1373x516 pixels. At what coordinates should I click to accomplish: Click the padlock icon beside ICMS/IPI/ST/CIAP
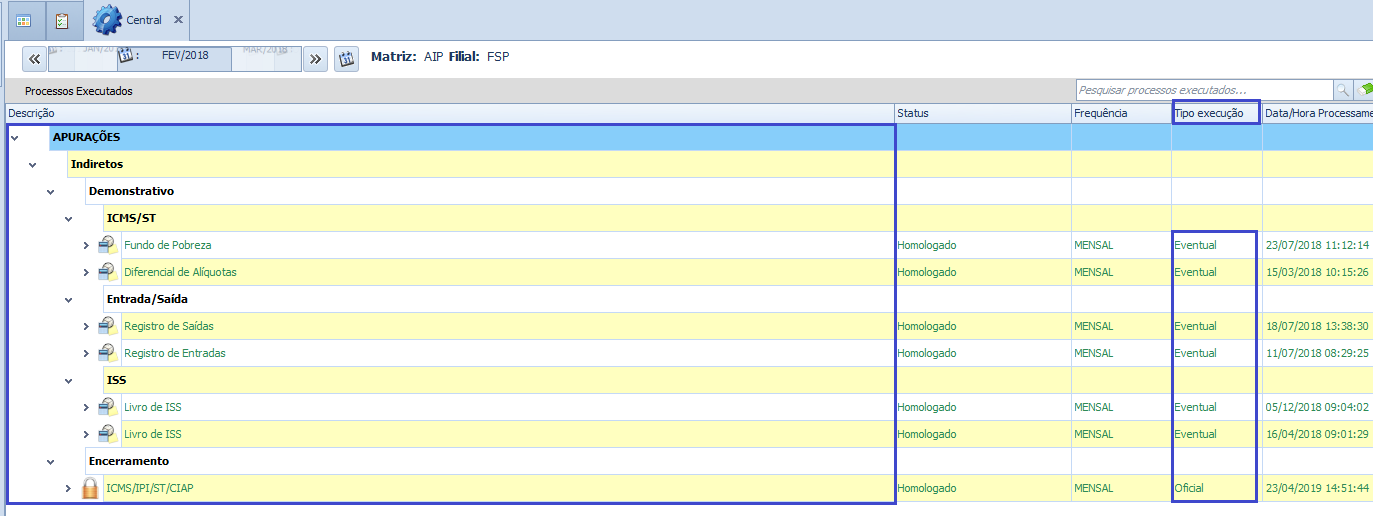[x=90, y=488]
